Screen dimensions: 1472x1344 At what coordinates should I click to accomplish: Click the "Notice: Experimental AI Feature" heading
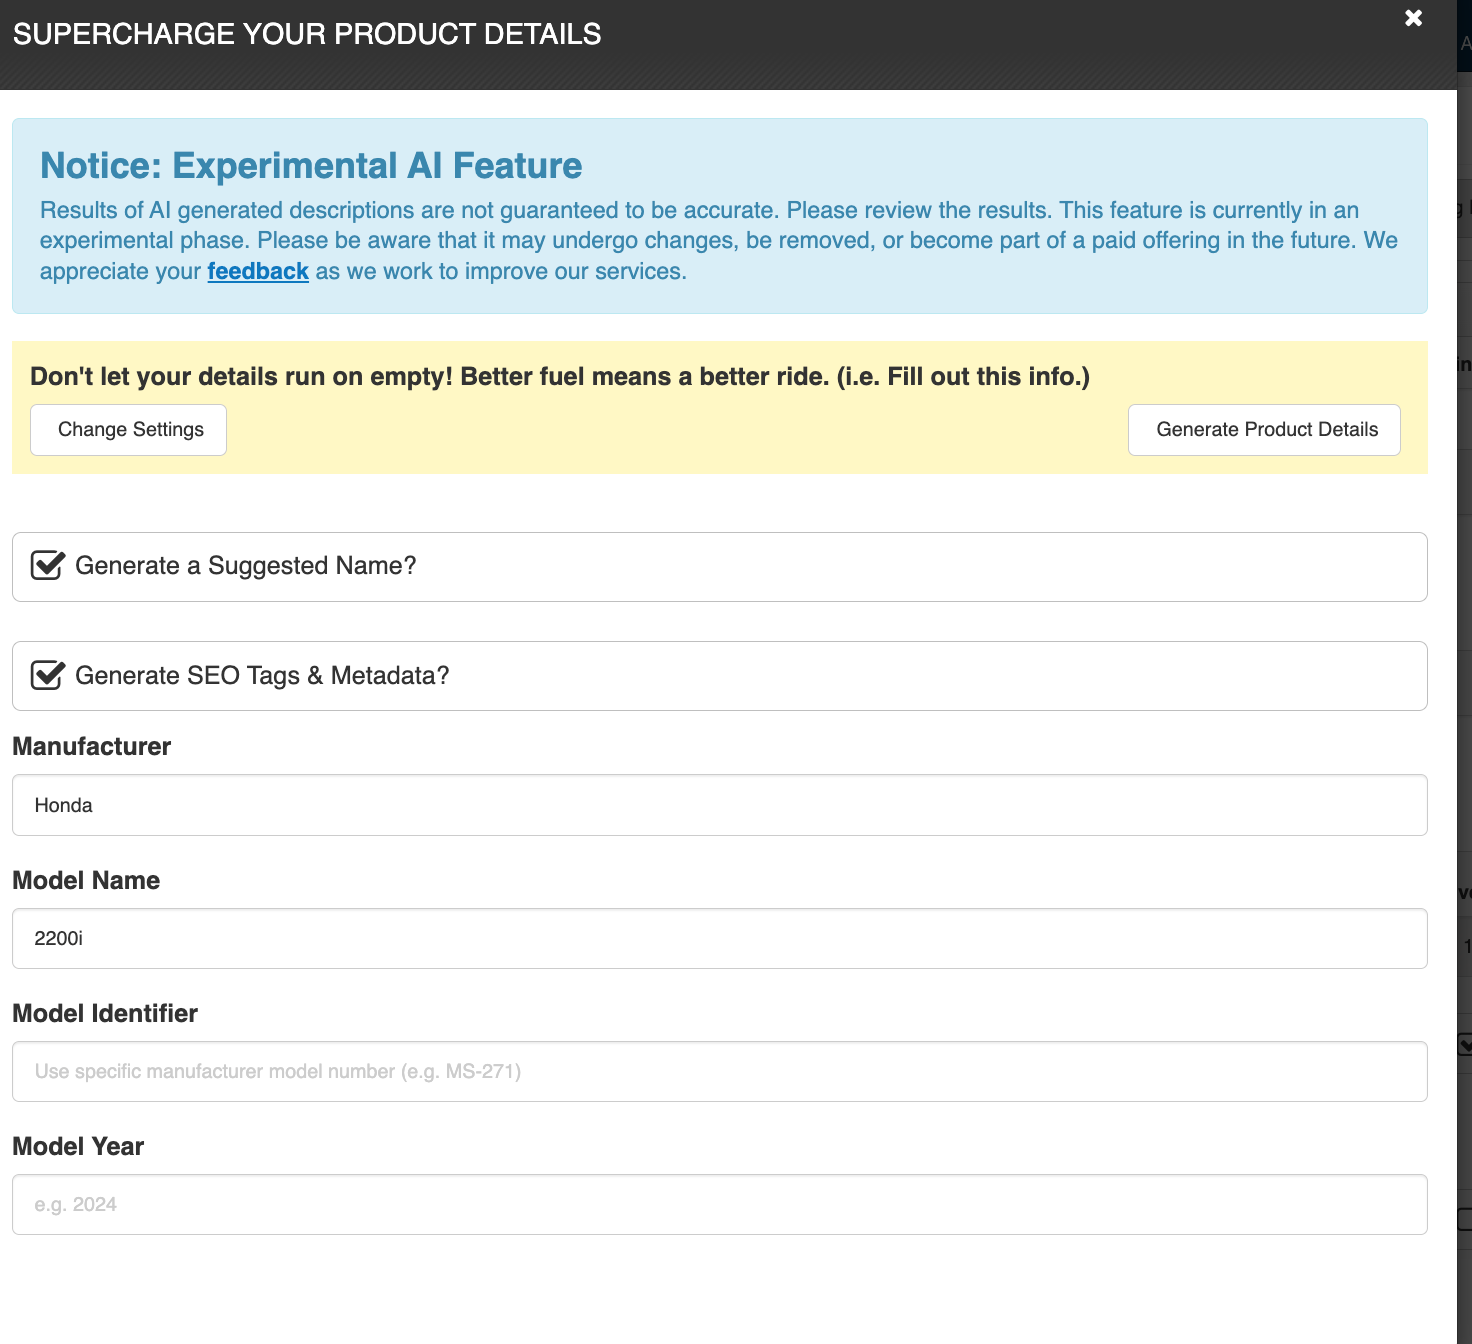point(311,166)
